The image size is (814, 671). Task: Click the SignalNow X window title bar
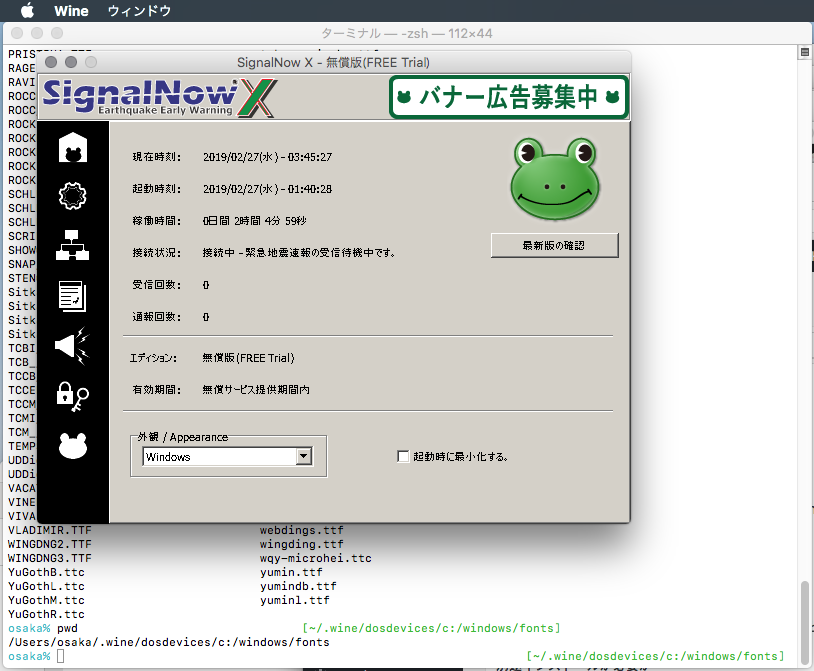point(333,62)
